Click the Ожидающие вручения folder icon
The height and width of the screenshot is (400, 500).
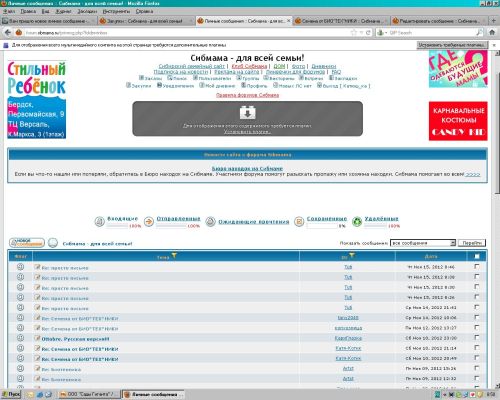pos(210,221)
